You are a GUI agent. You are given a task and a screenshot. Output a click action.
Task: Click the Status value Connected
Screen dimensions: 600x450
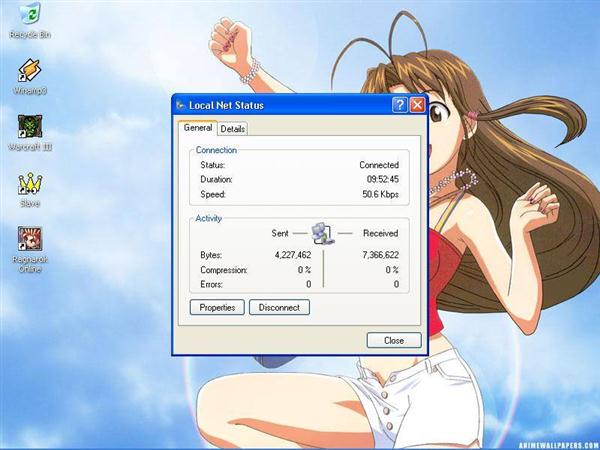(379, 165)
